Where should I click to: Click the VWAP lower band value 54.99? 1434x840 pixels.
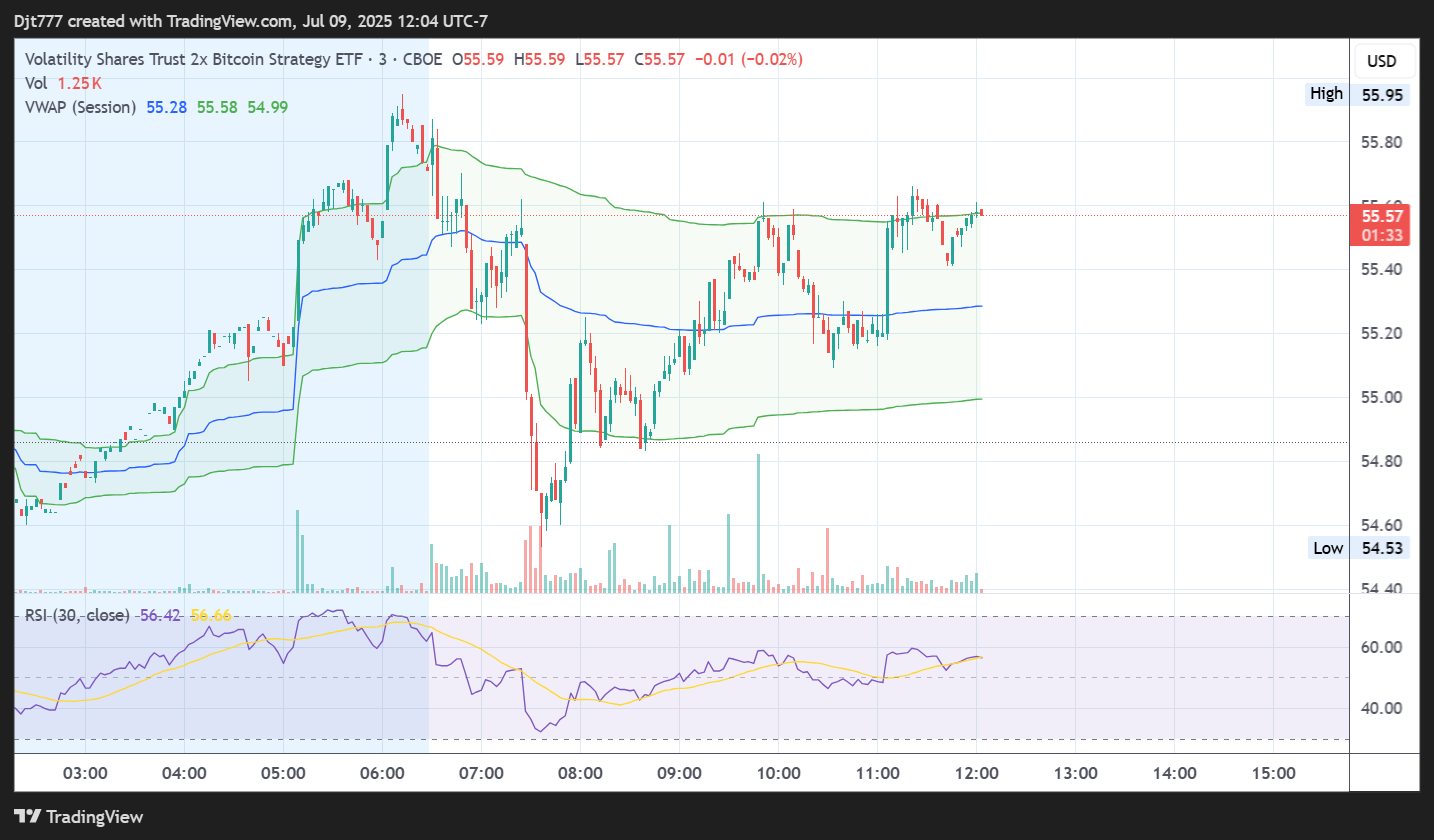point(267,106)
